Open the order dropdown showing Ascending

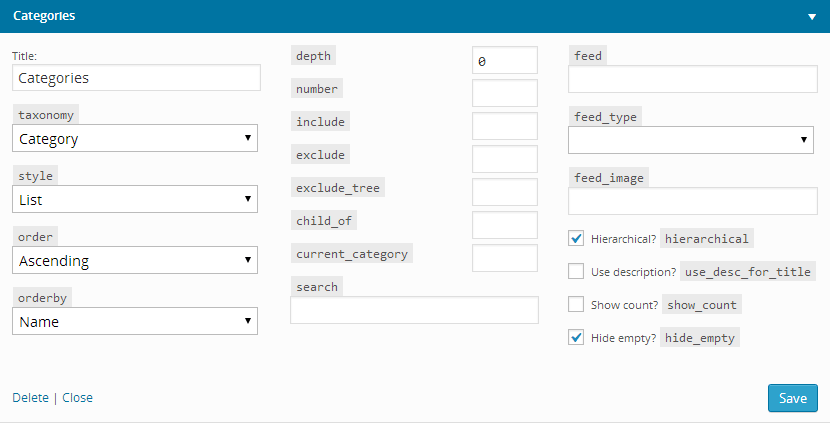(x=135, y=260)
